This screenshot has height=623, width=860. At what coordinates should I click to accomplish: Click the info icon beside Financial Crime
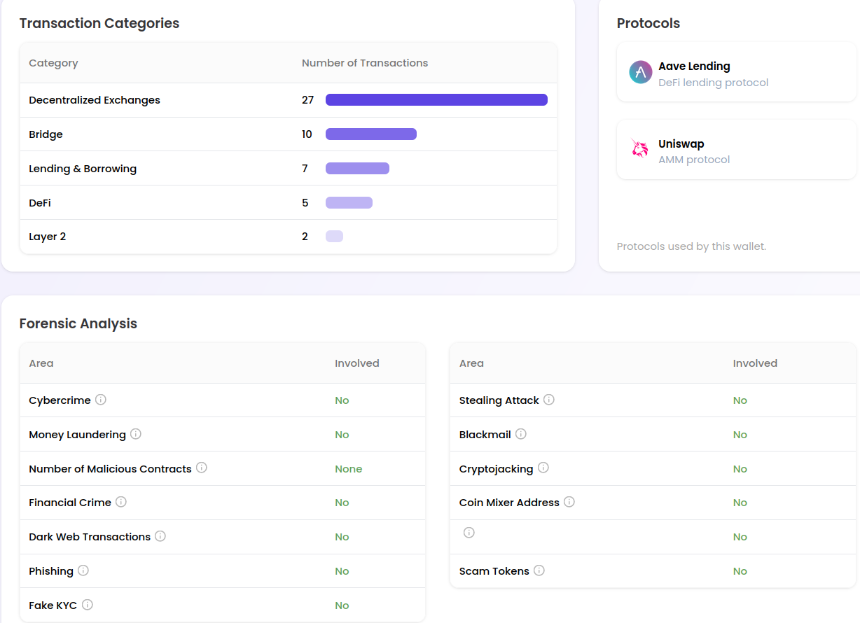point(121,502)
